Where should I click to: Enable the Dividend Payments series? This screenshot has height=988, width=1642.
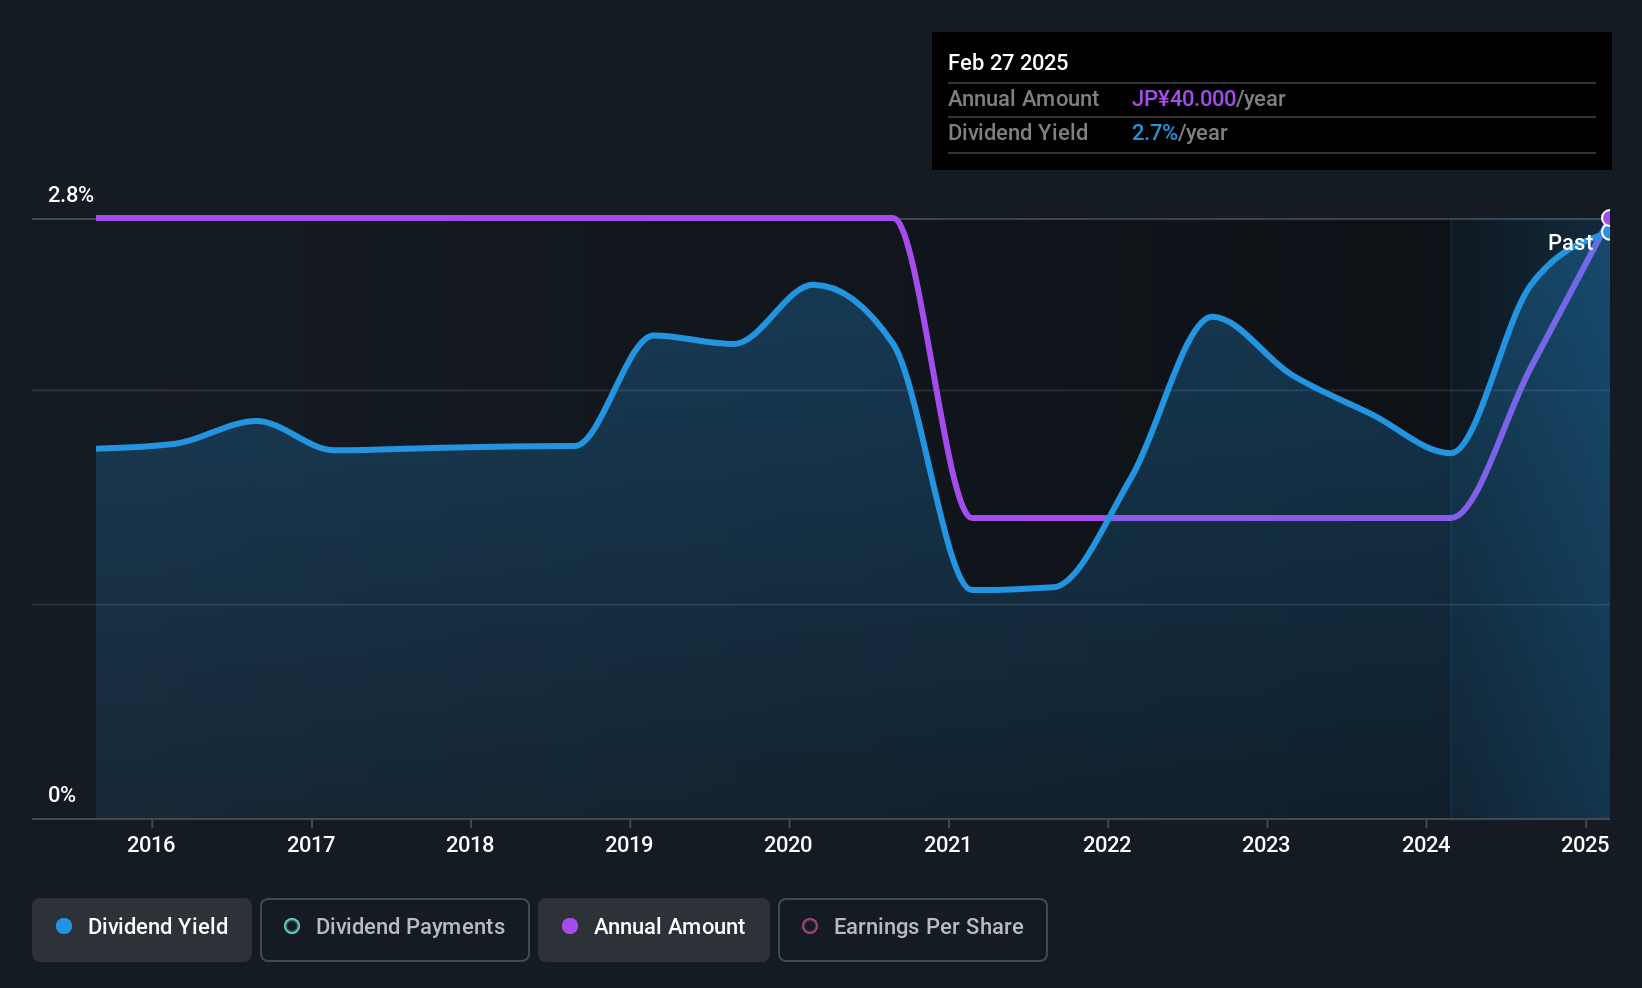(395, 929)
